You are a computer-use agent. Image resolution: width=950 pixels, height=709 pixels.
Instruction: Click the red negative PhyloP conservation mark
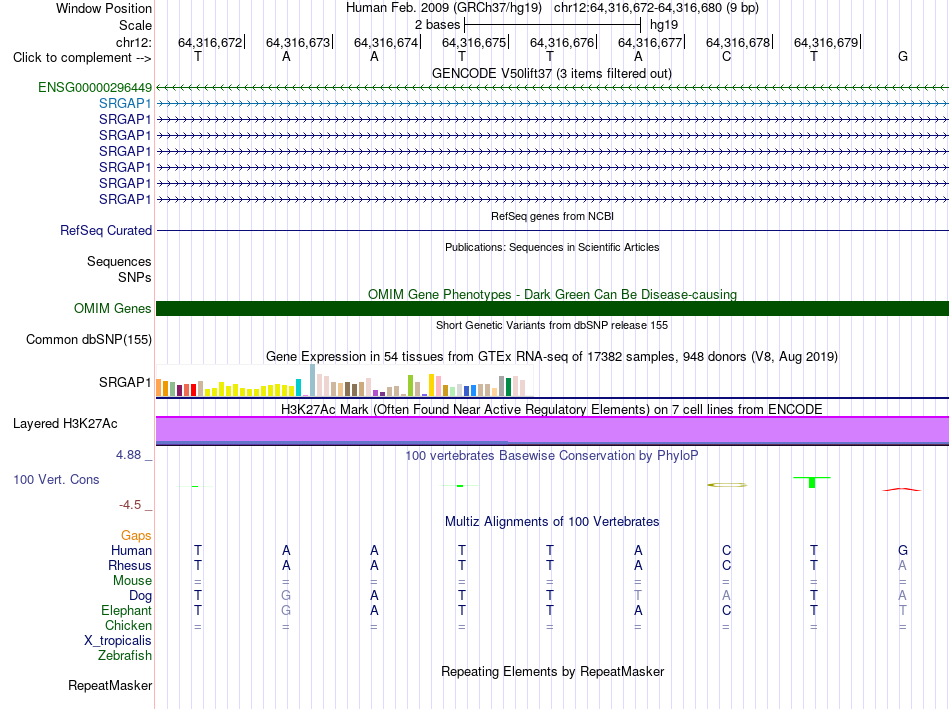pyautogui.click(x=902, y=489)
